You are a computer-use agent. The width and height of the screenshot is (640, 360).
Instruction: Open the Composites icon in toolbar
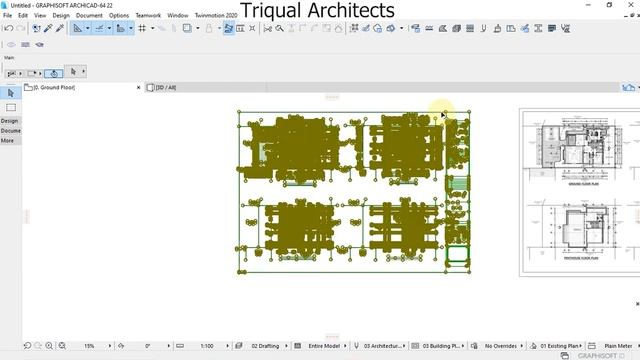[x=456, y=28]
